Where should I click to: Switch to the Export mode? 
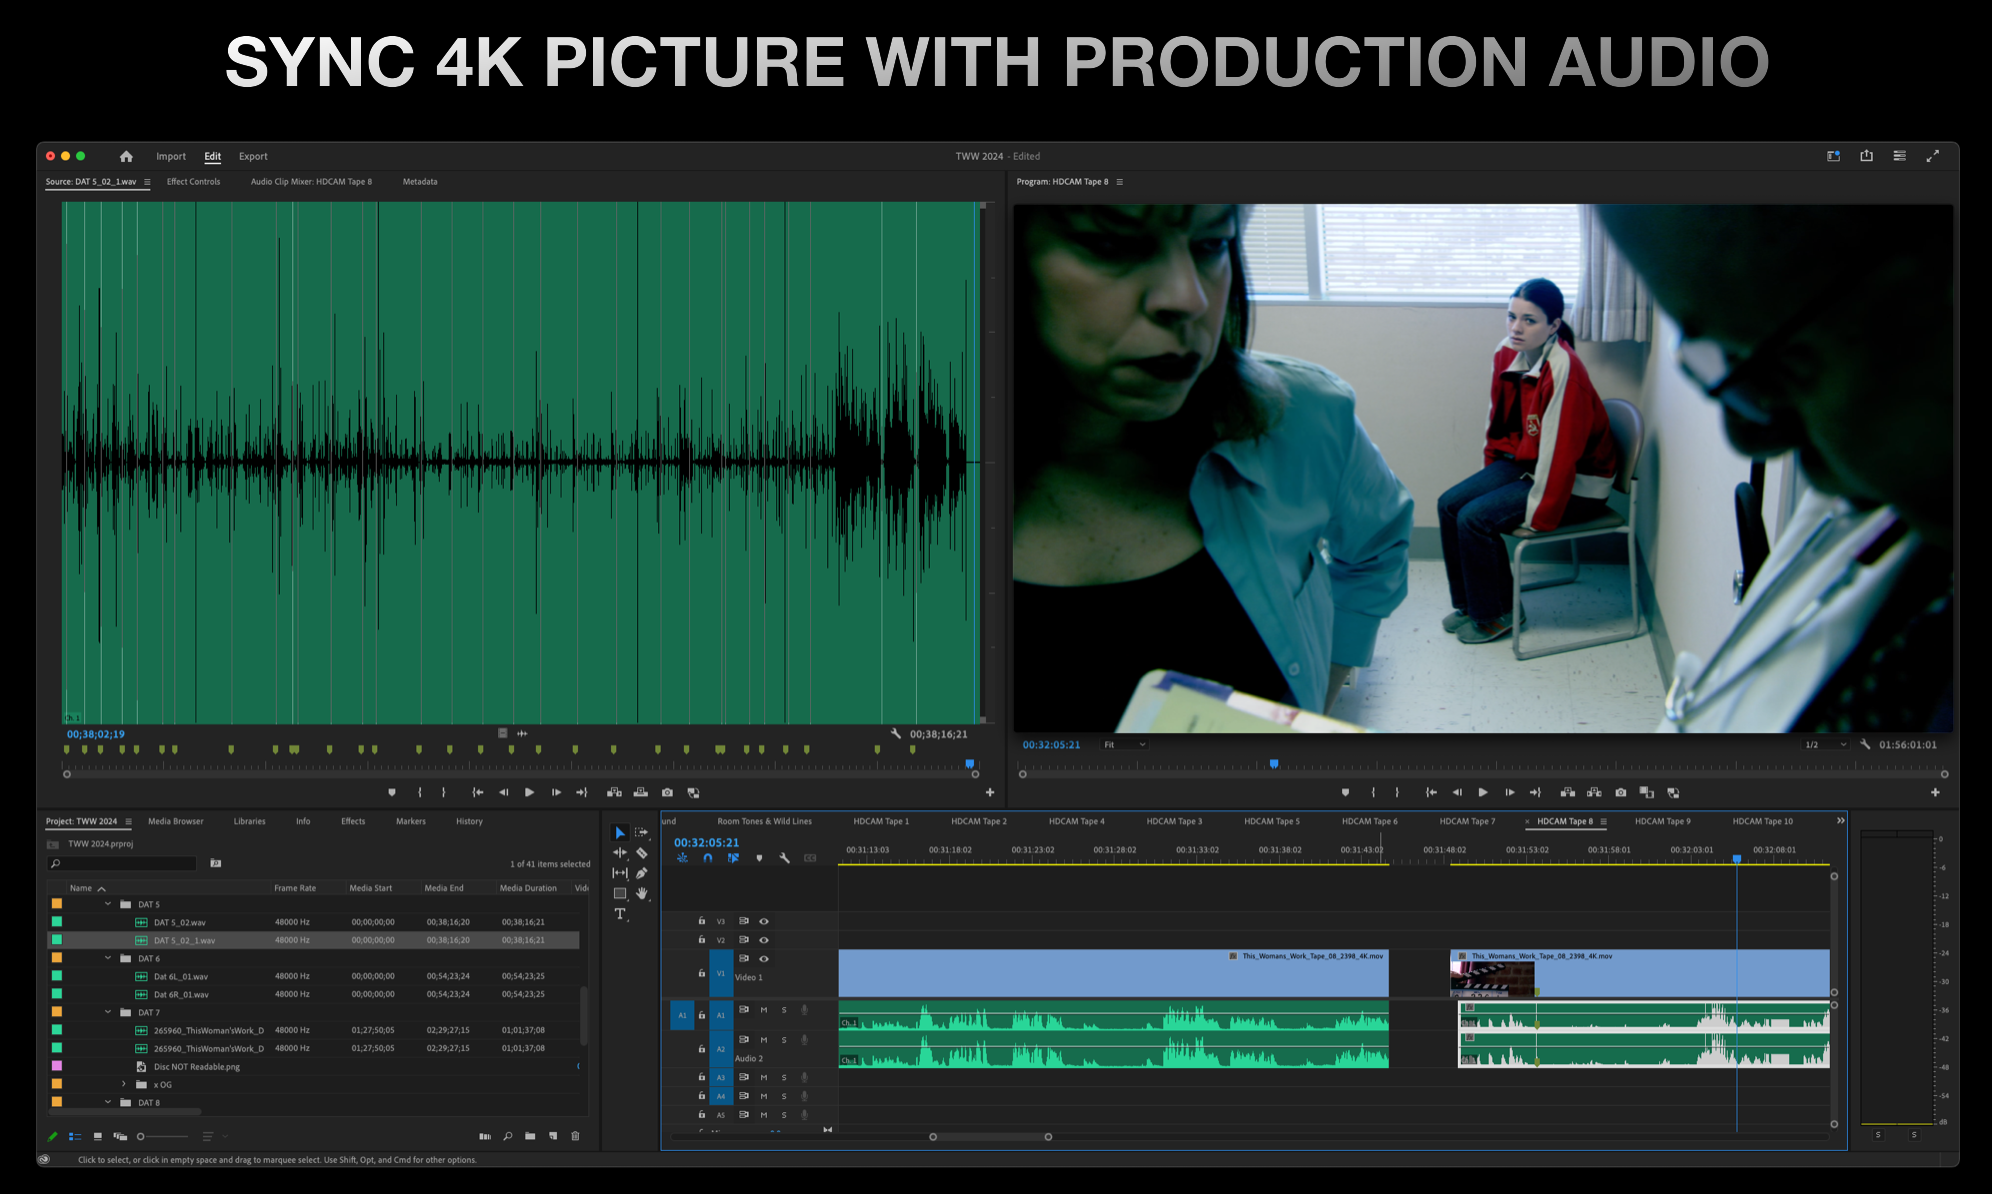(253, 156)
